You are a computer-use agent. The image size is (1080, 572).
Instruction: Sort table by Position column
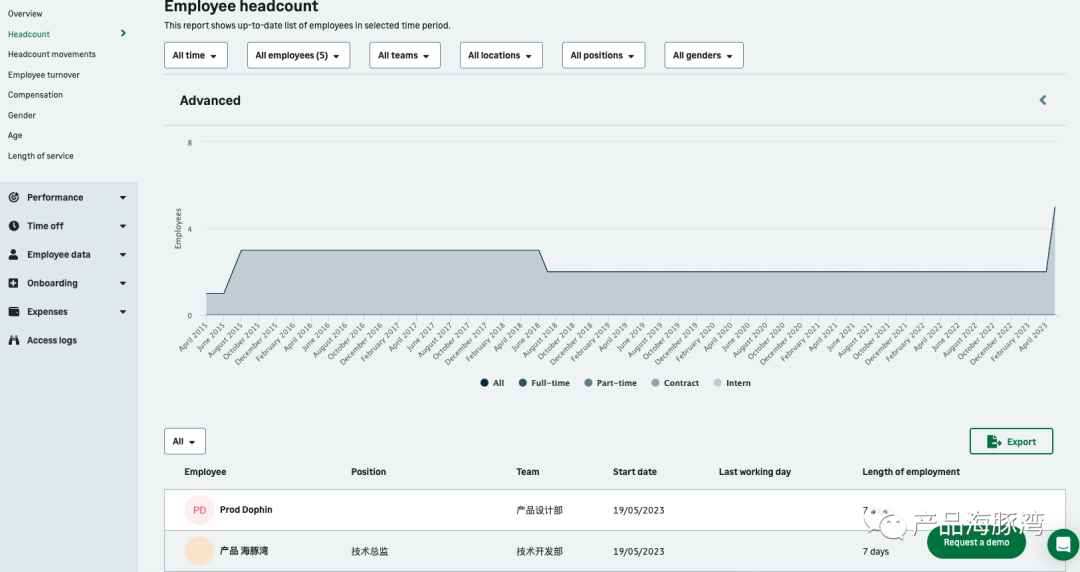[x=368, y=472]
